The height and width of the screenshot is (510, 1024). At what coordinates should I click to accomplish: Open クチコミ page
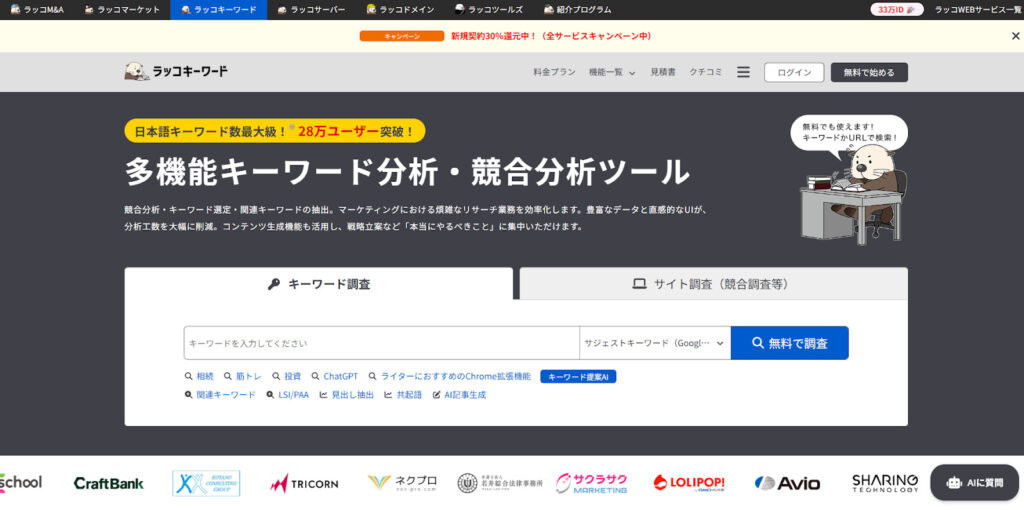706,72
